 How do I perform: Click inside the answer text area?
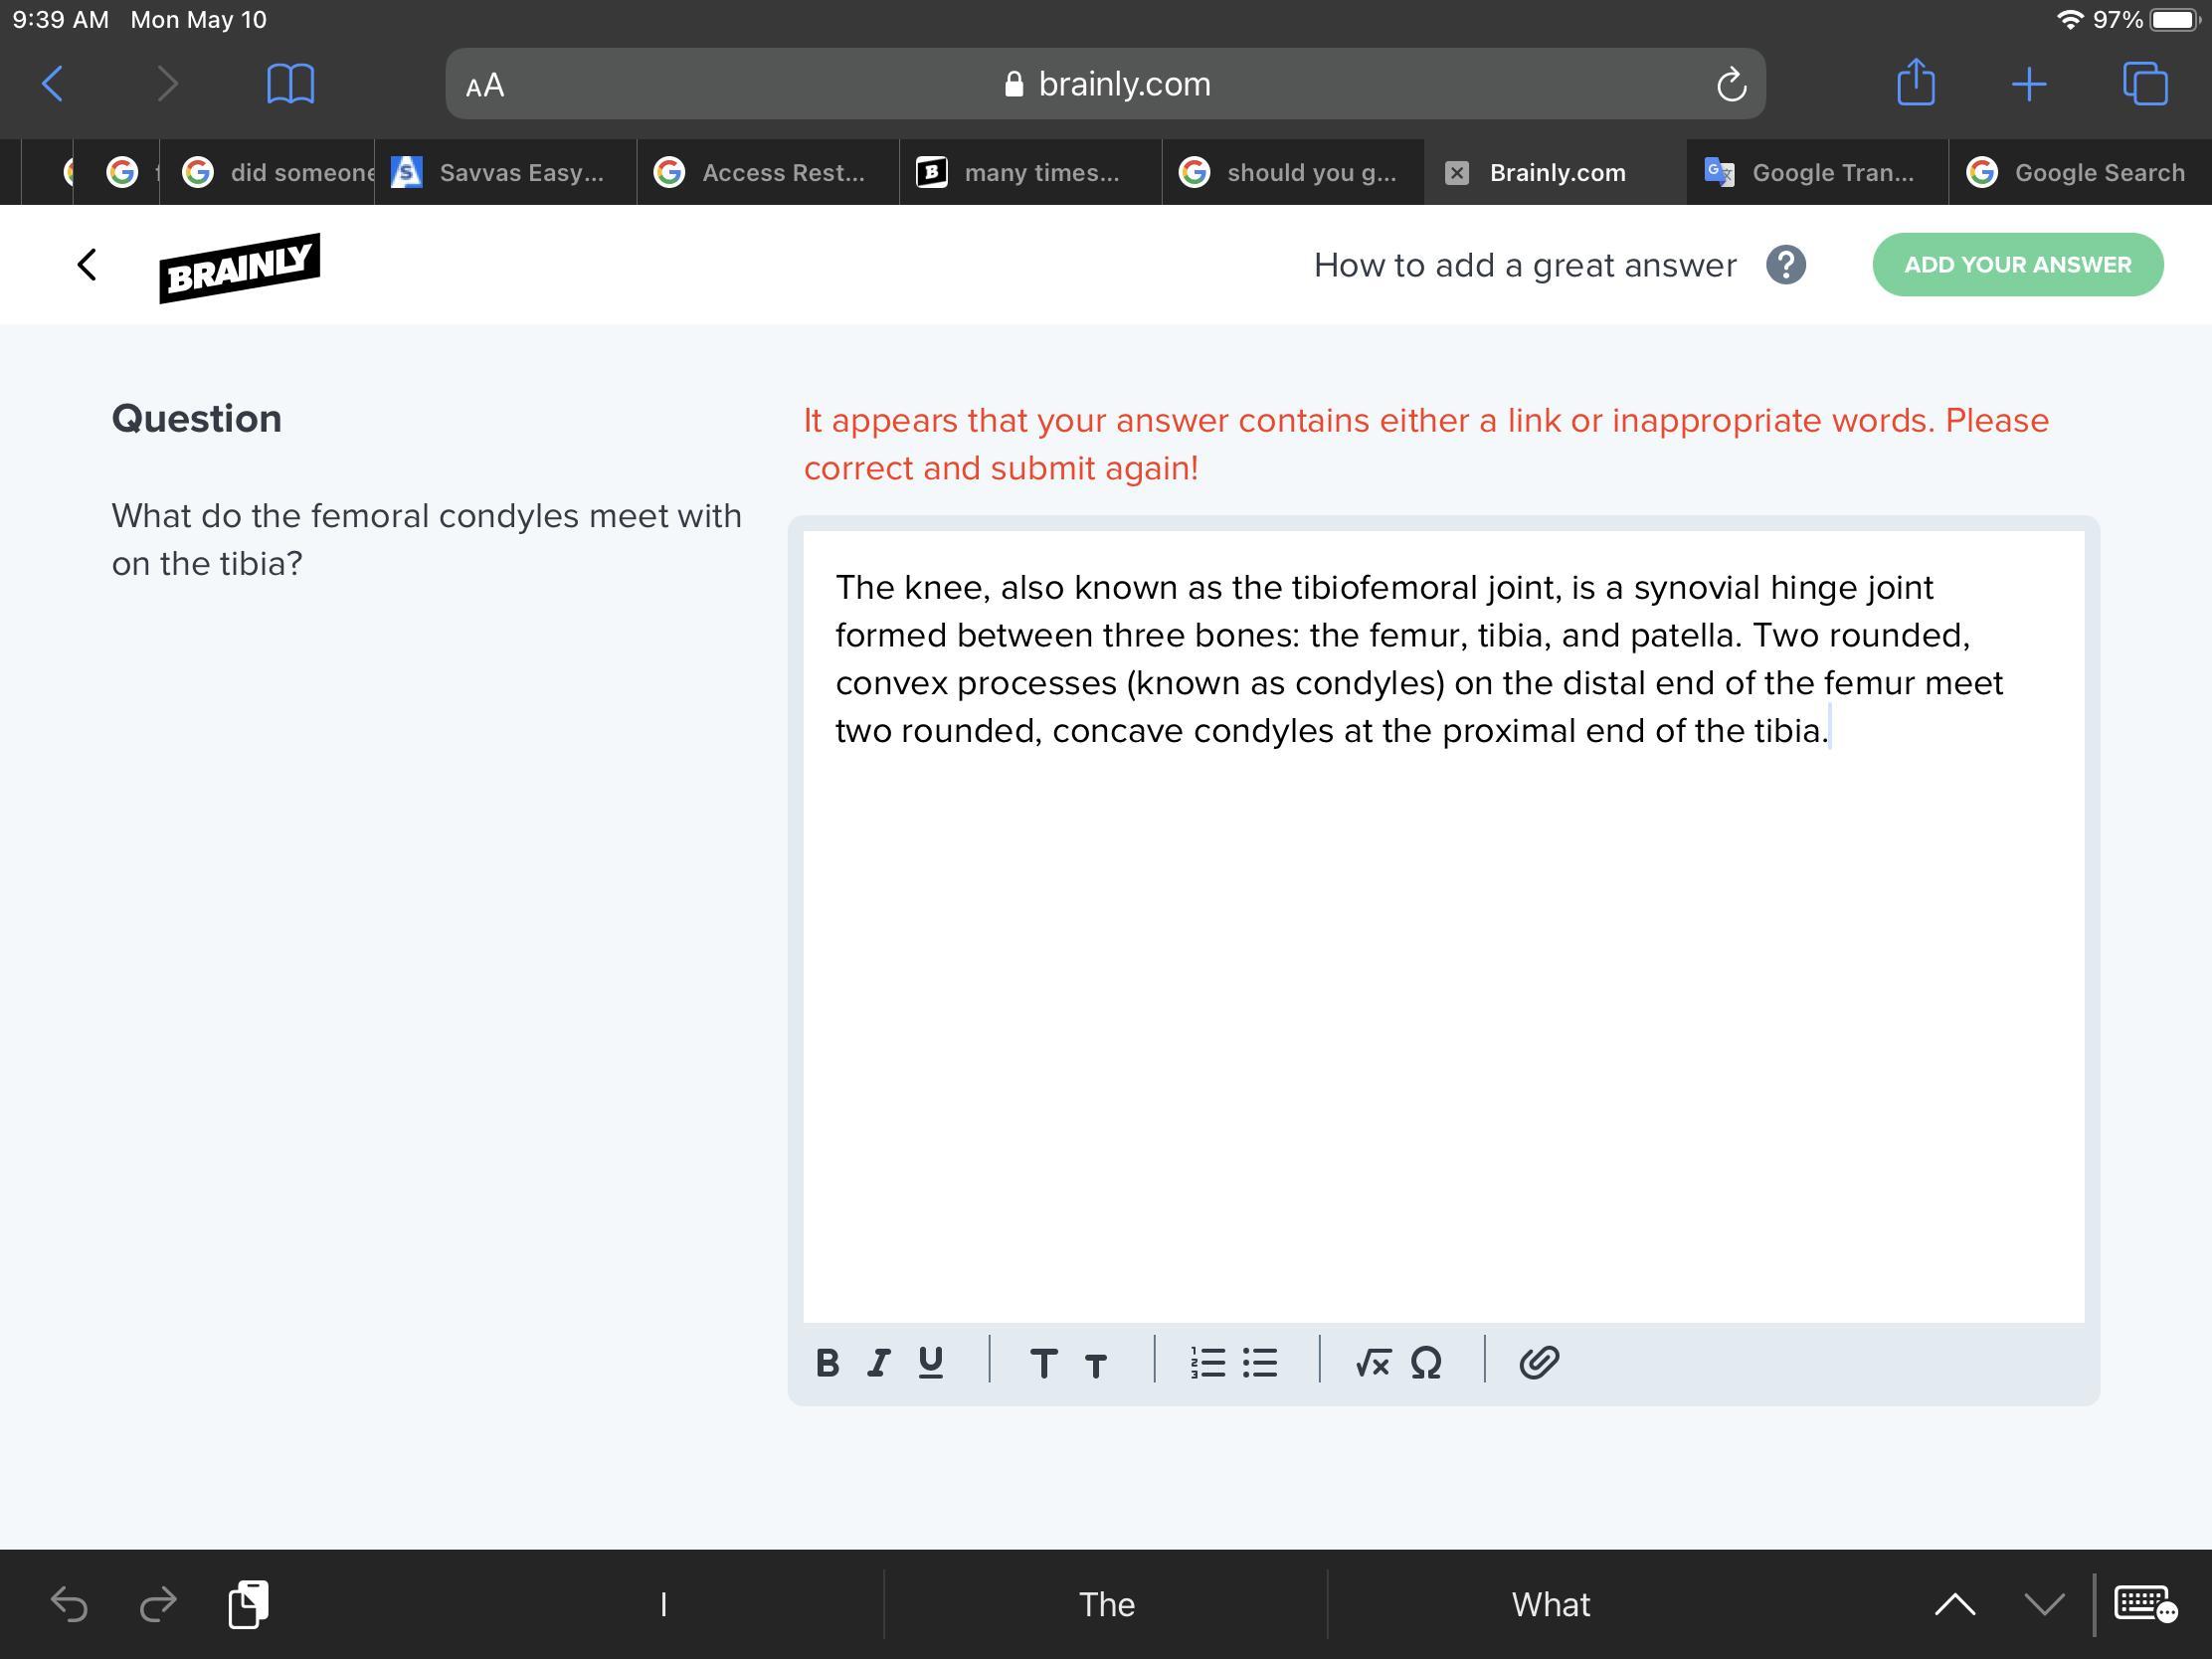(1443, 1000)
